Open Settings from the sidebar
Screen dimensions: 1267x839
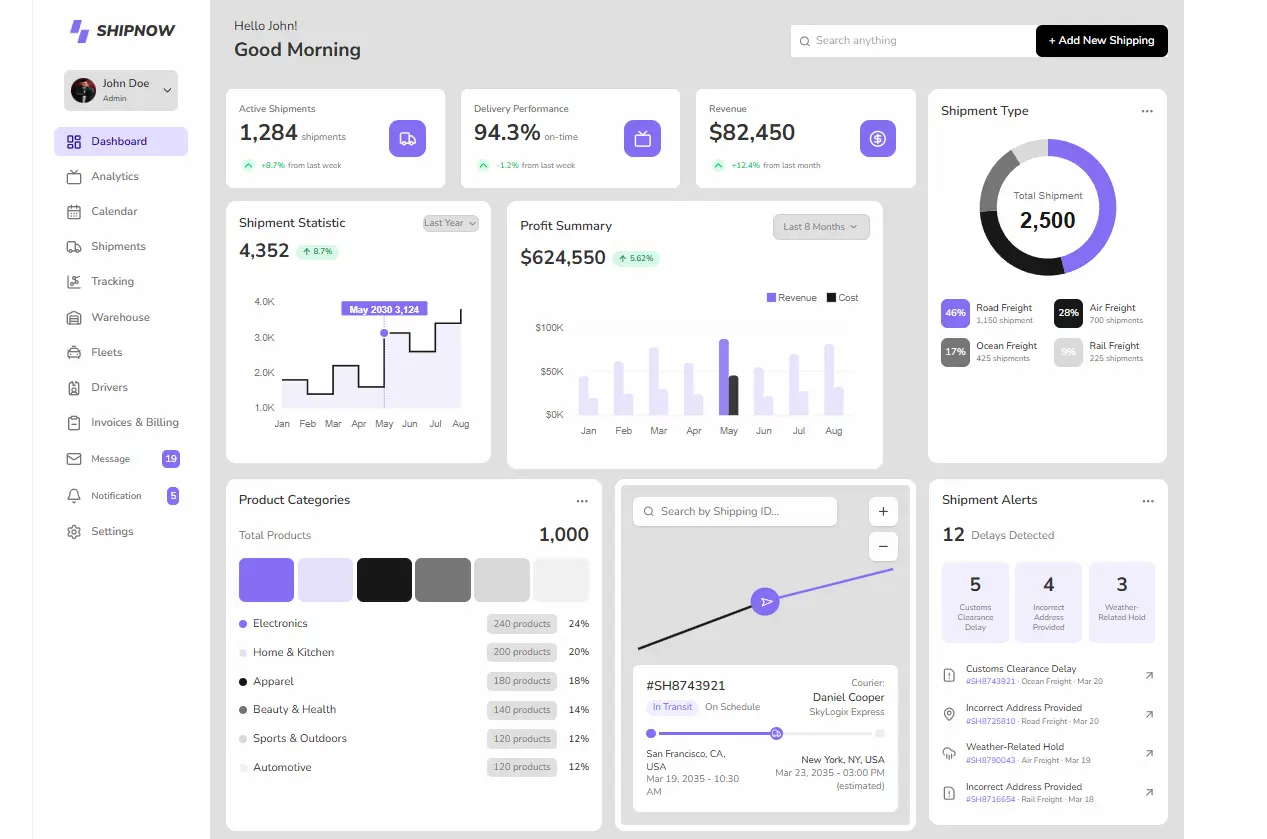tap(121, 532)
